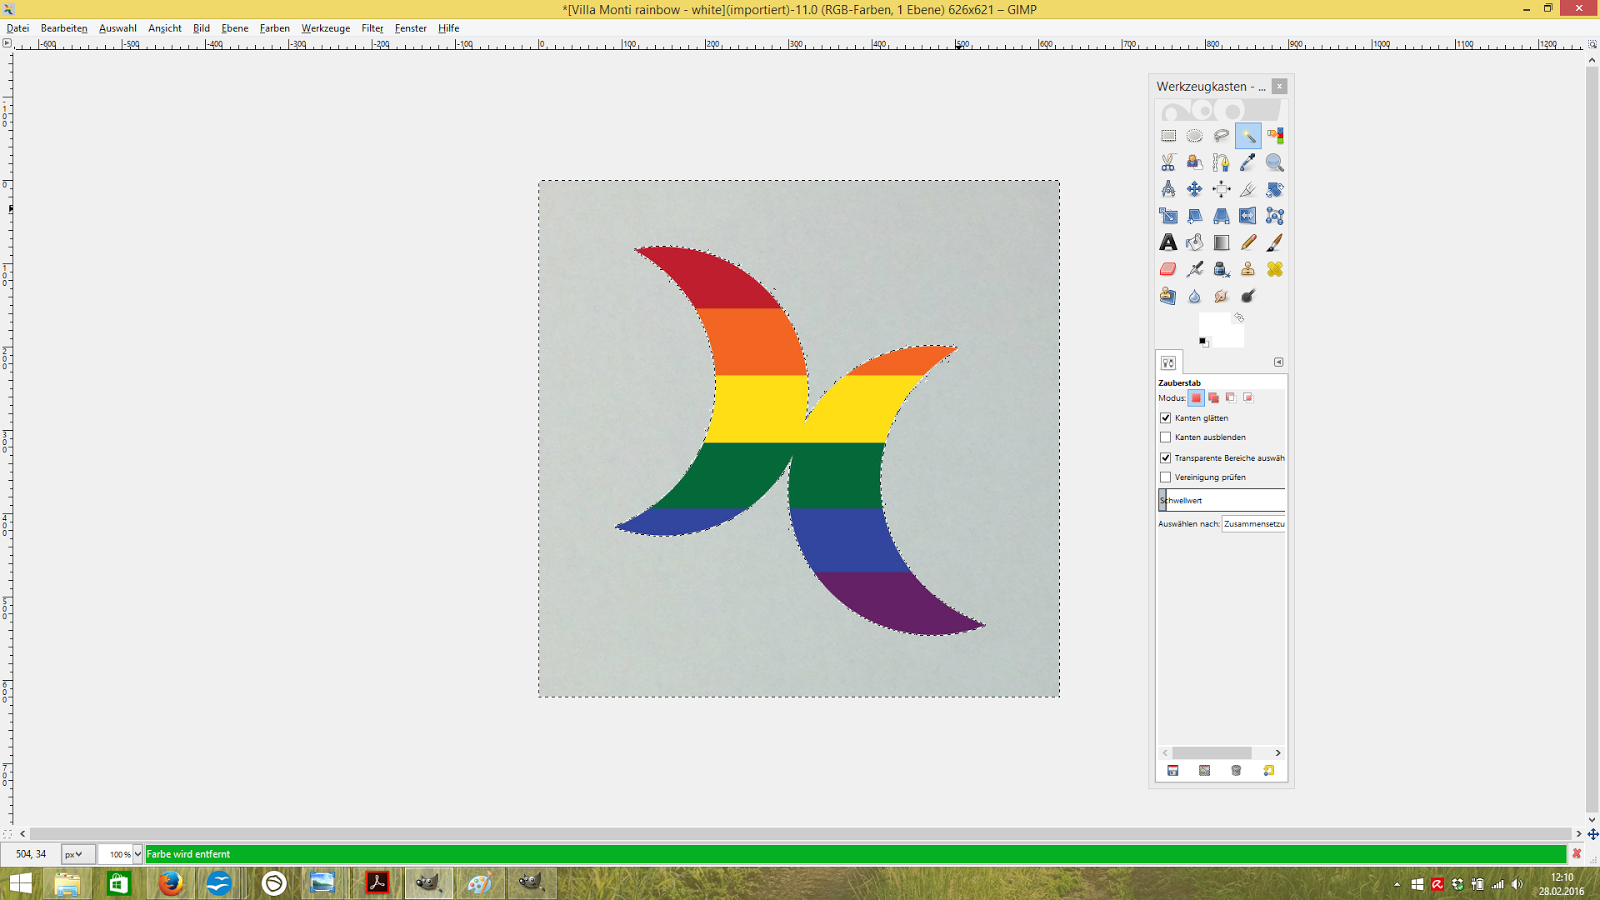This screenshot has height=900, width=1600.
Task: Select the rectangle selection tool
Action: click(x=1168, y=136)
